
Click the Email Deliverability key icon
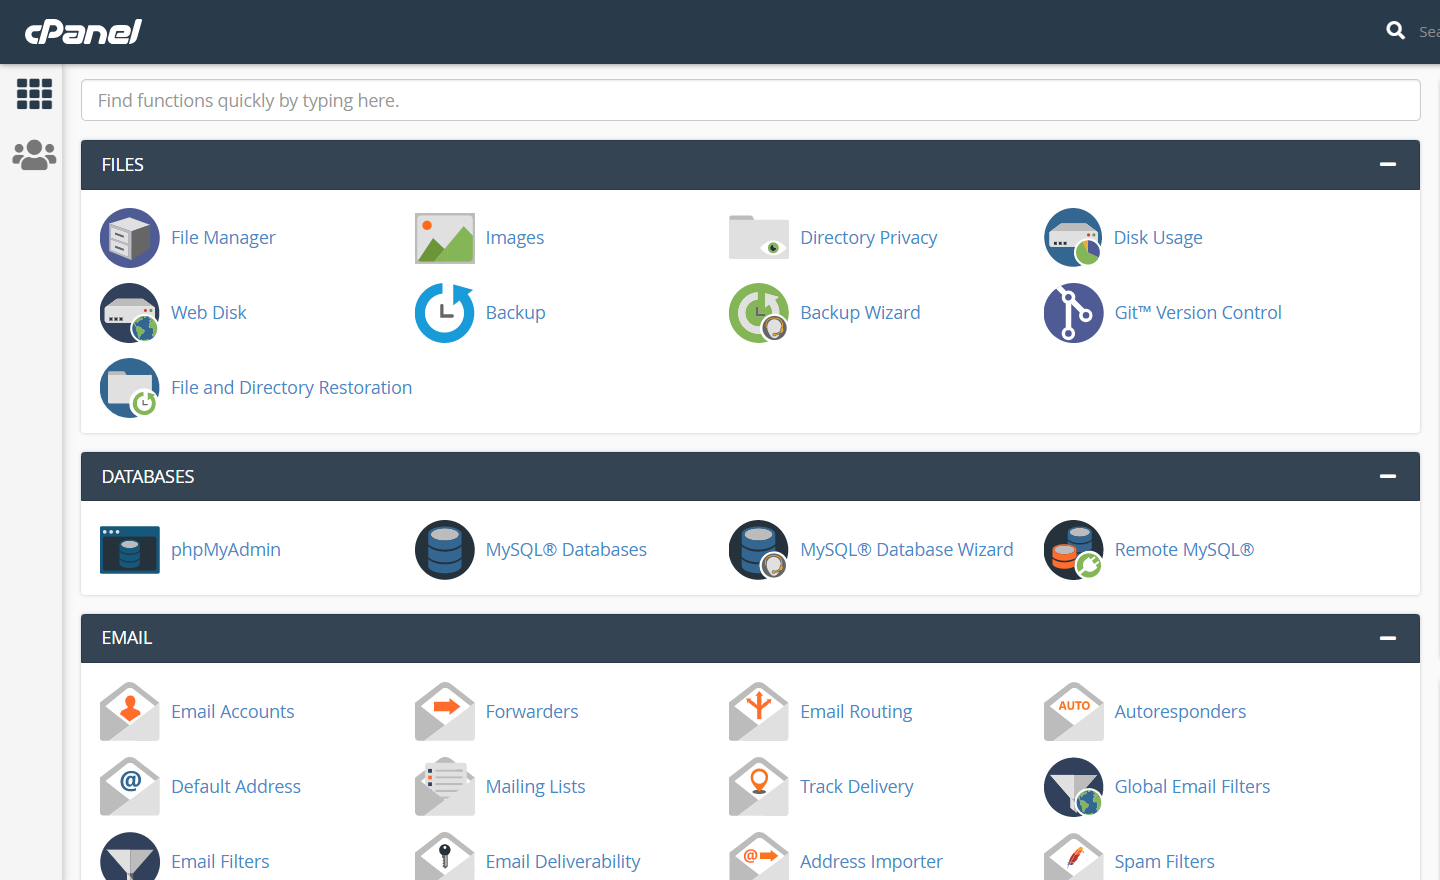(x=445, y=857)
